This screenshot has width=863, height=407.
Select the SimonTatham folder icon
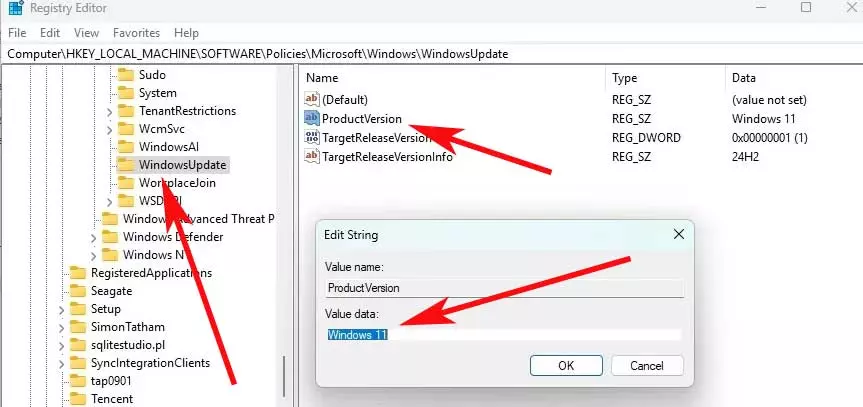(x=78, y=327)
